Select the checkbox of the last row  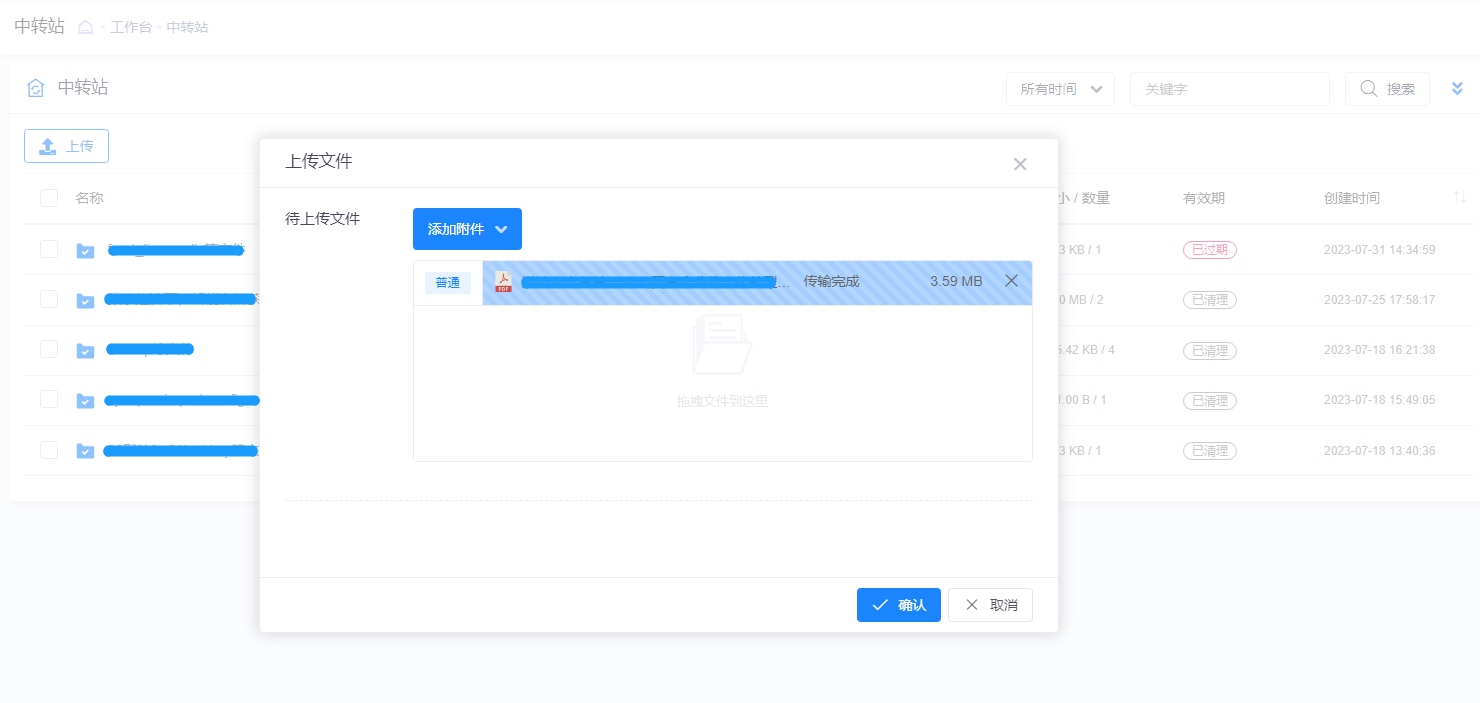coord(49,450)
